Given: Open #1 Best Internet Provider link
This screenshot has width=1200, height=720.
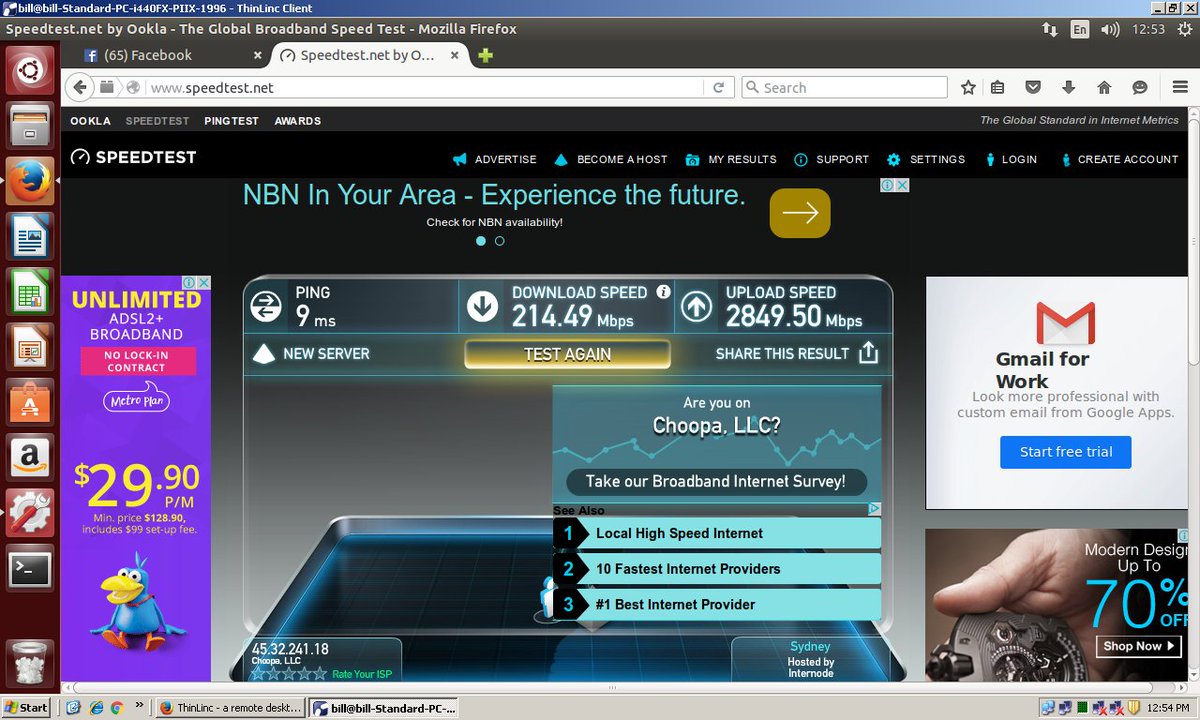Looking at the screenshot, I should tap(717, 604).
